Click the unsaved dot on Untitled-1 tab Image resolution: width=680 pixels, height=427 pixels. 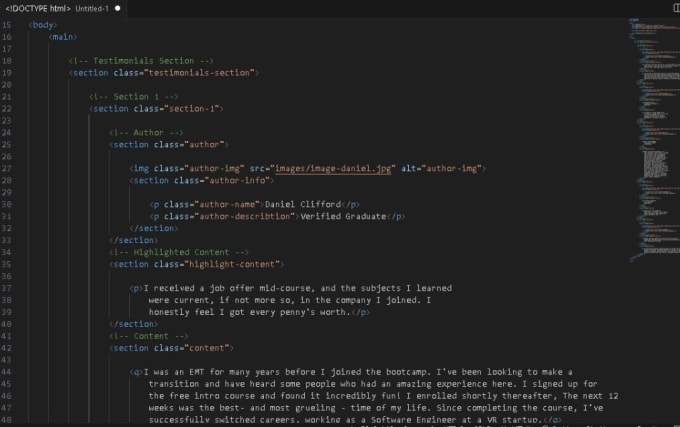click(x=118, y=8)
